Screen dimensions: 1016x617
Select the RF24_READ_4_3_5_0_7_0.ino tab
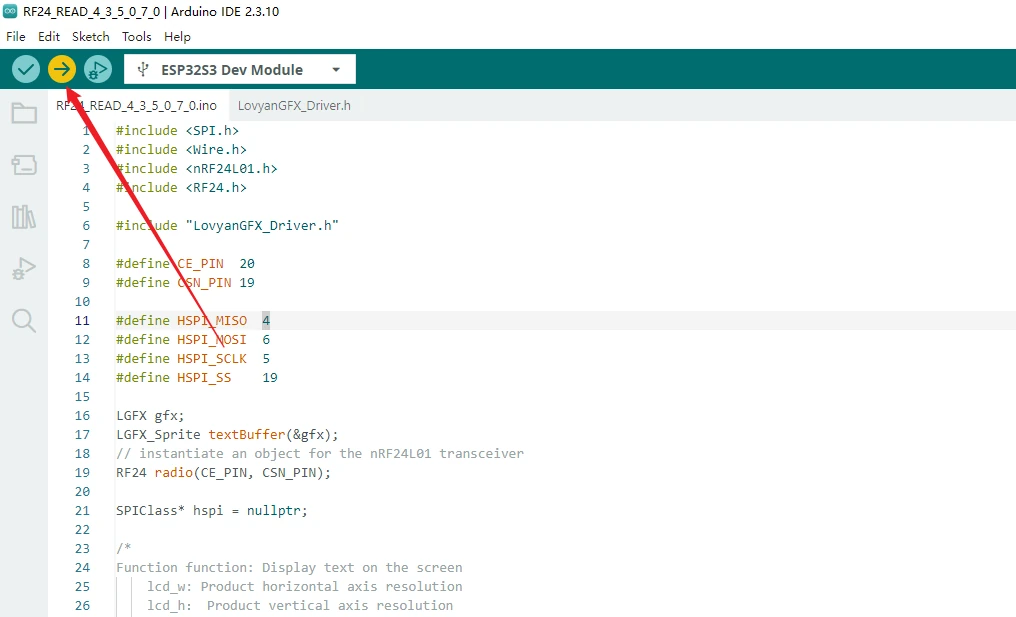(x=137, y=106)
